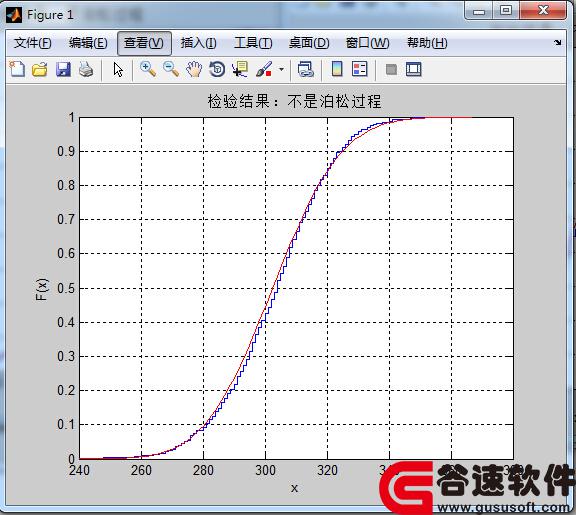Click the New Figure icon

17,69
